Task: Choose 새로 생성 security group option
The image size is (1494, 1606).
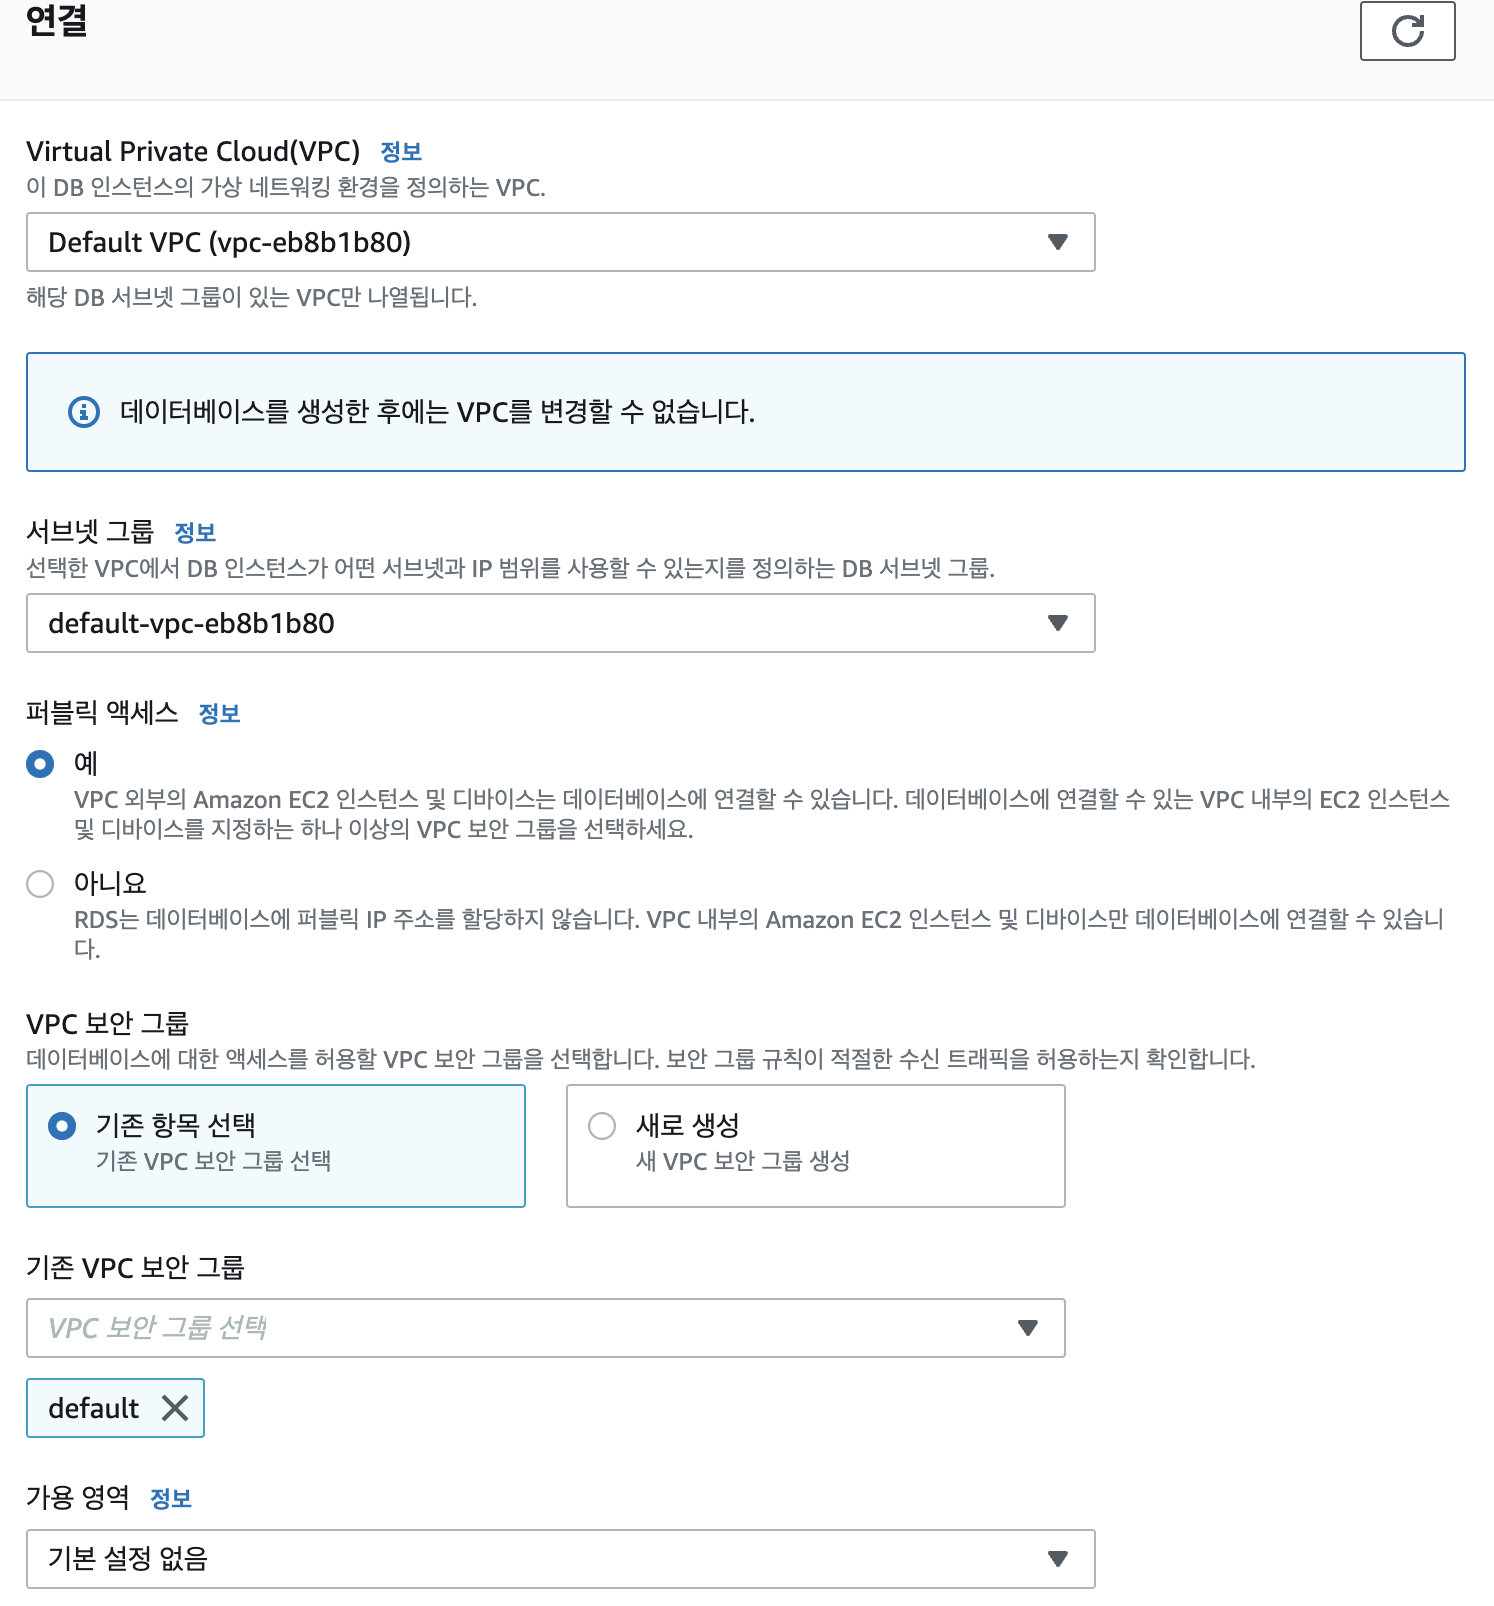Action: 602,1126
